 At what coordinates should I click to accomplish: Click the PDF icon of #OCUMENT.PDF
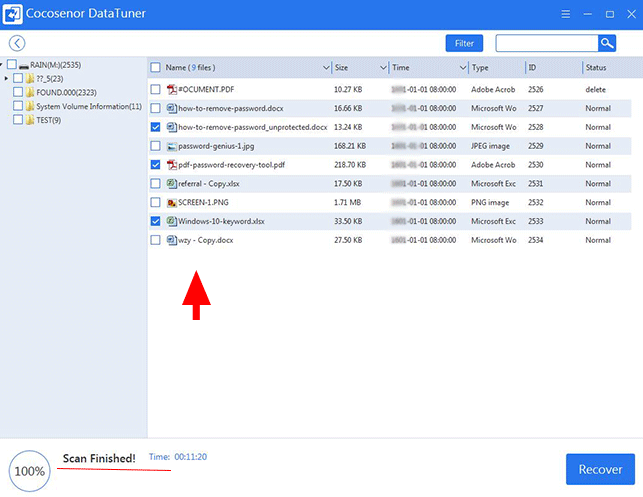[x=171, y=89]
